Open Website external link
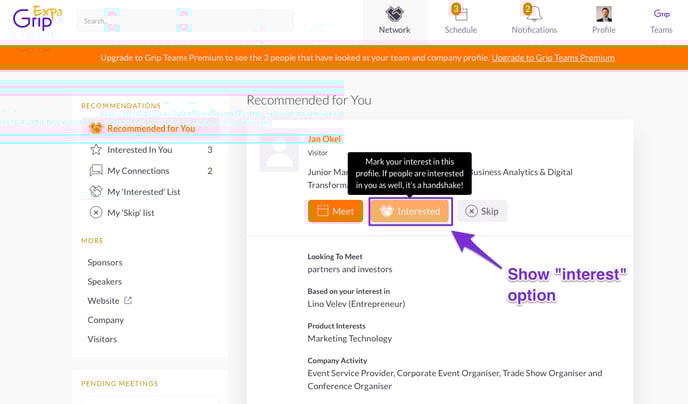The image size is (688, 404). 103,301
